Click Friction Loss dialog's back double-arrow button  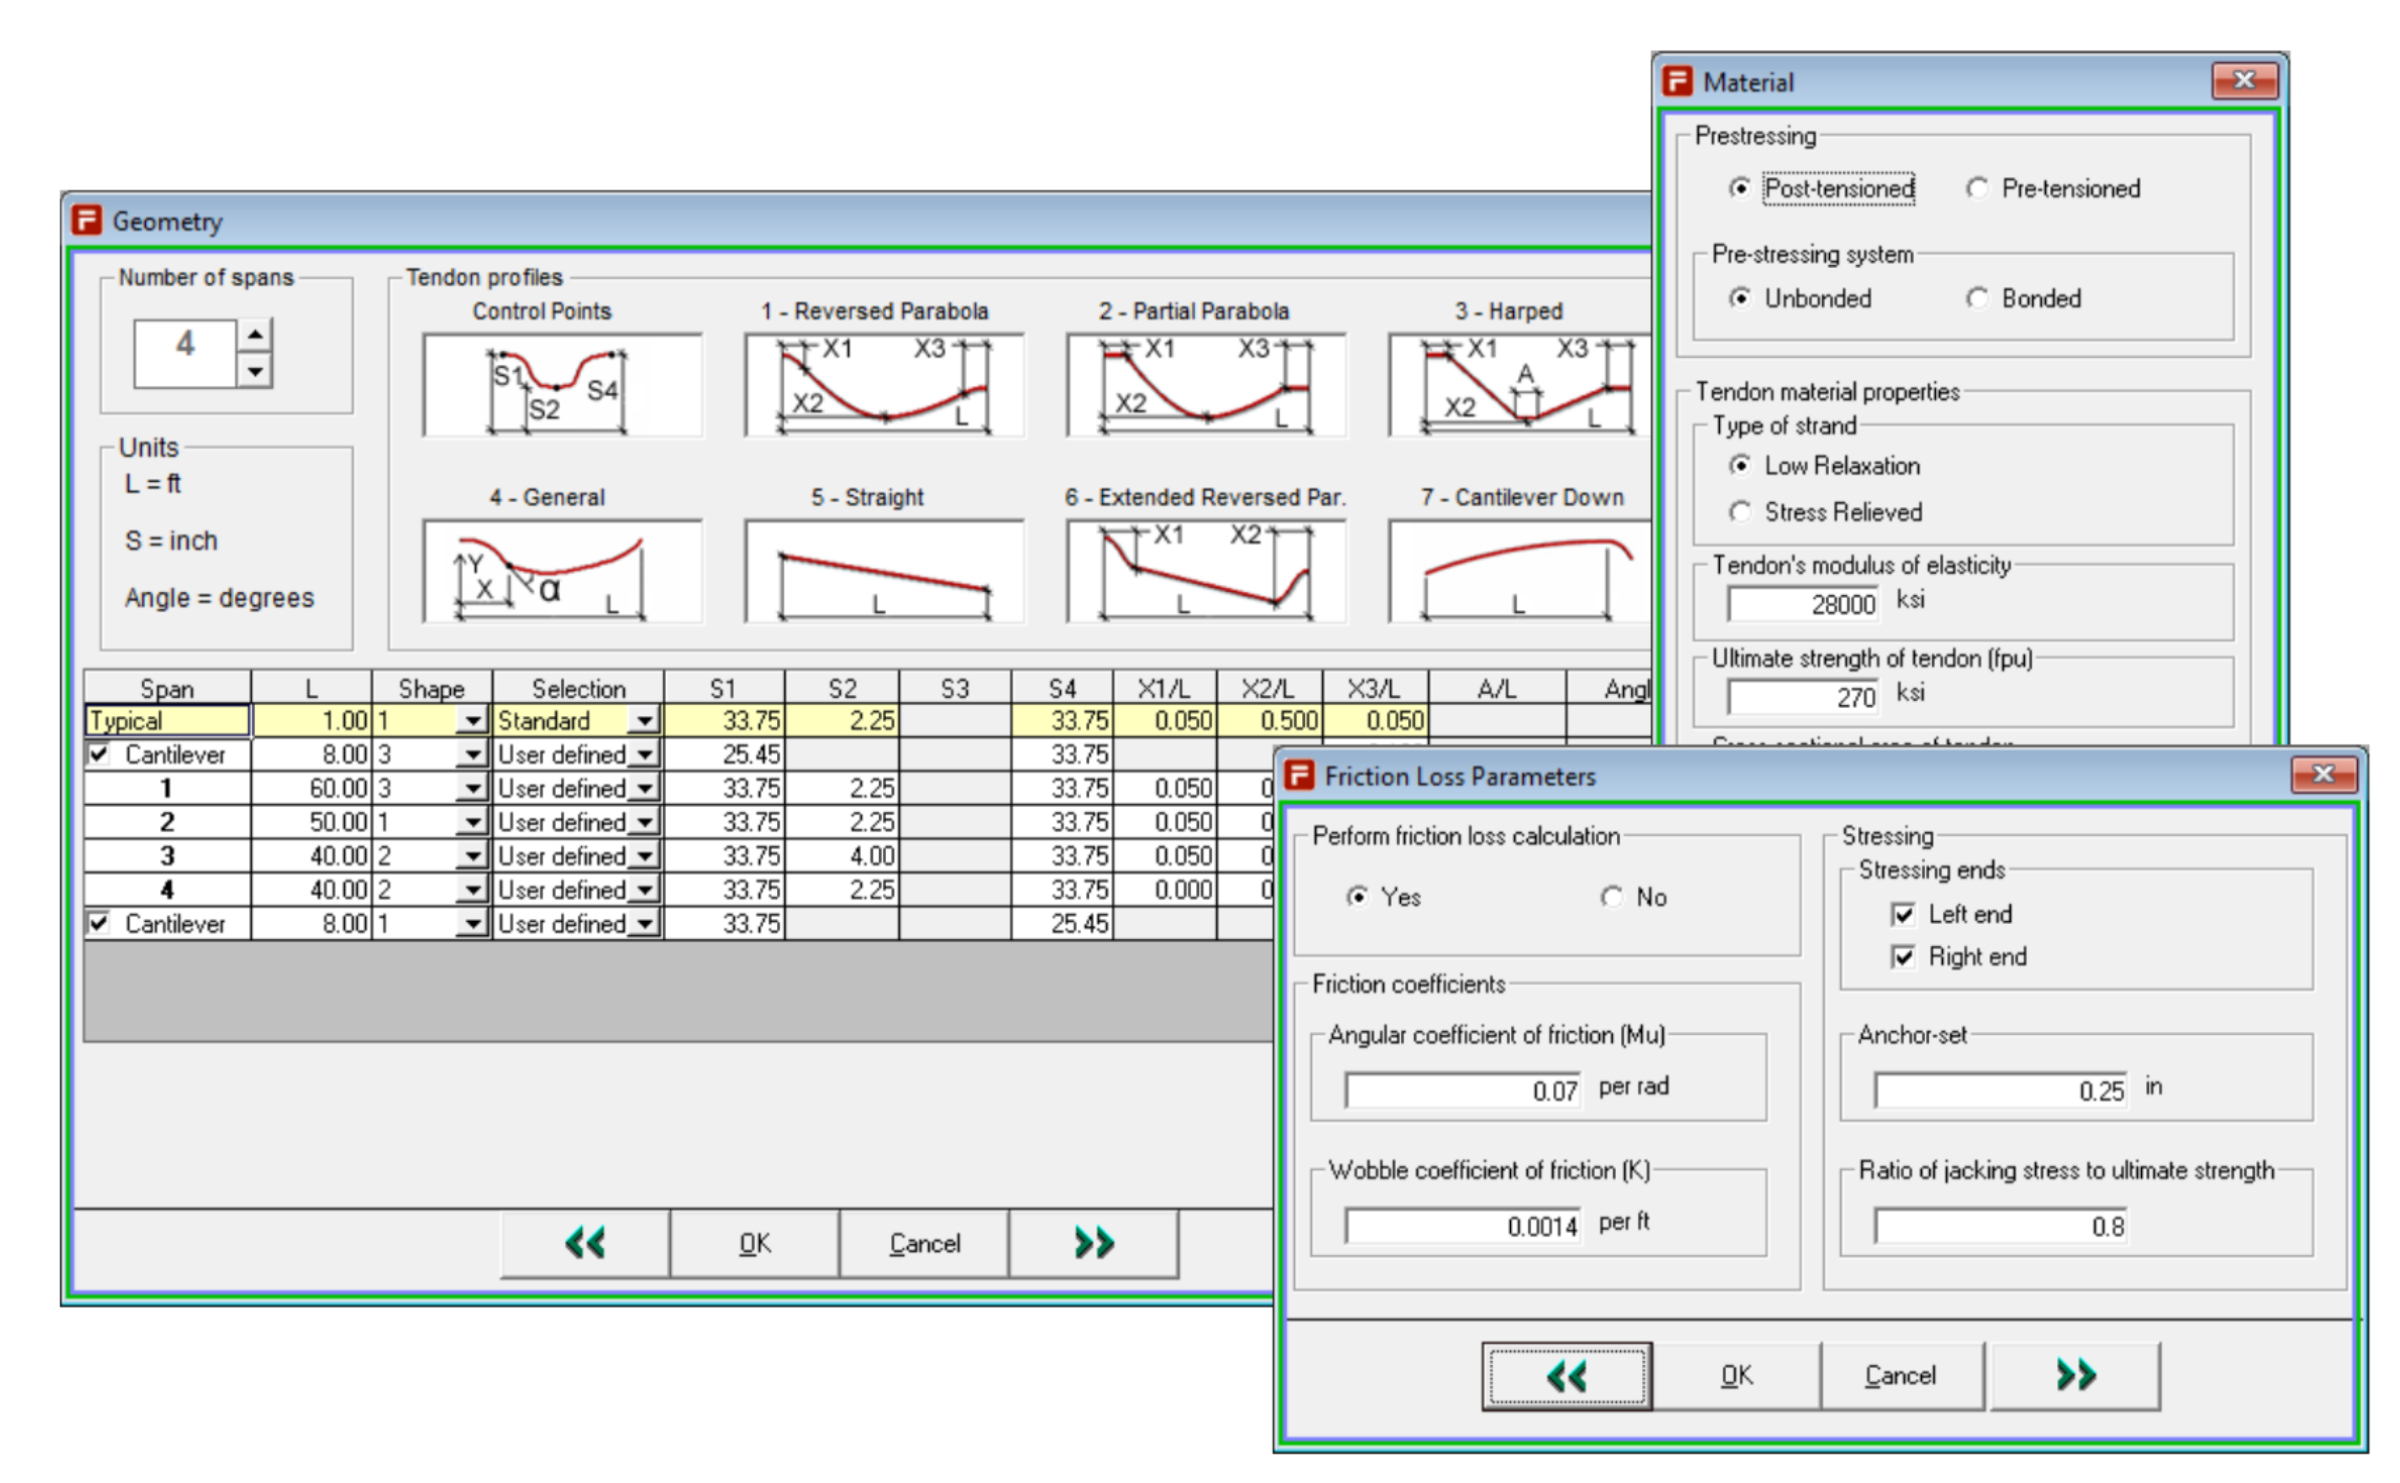(1566, 1375)
